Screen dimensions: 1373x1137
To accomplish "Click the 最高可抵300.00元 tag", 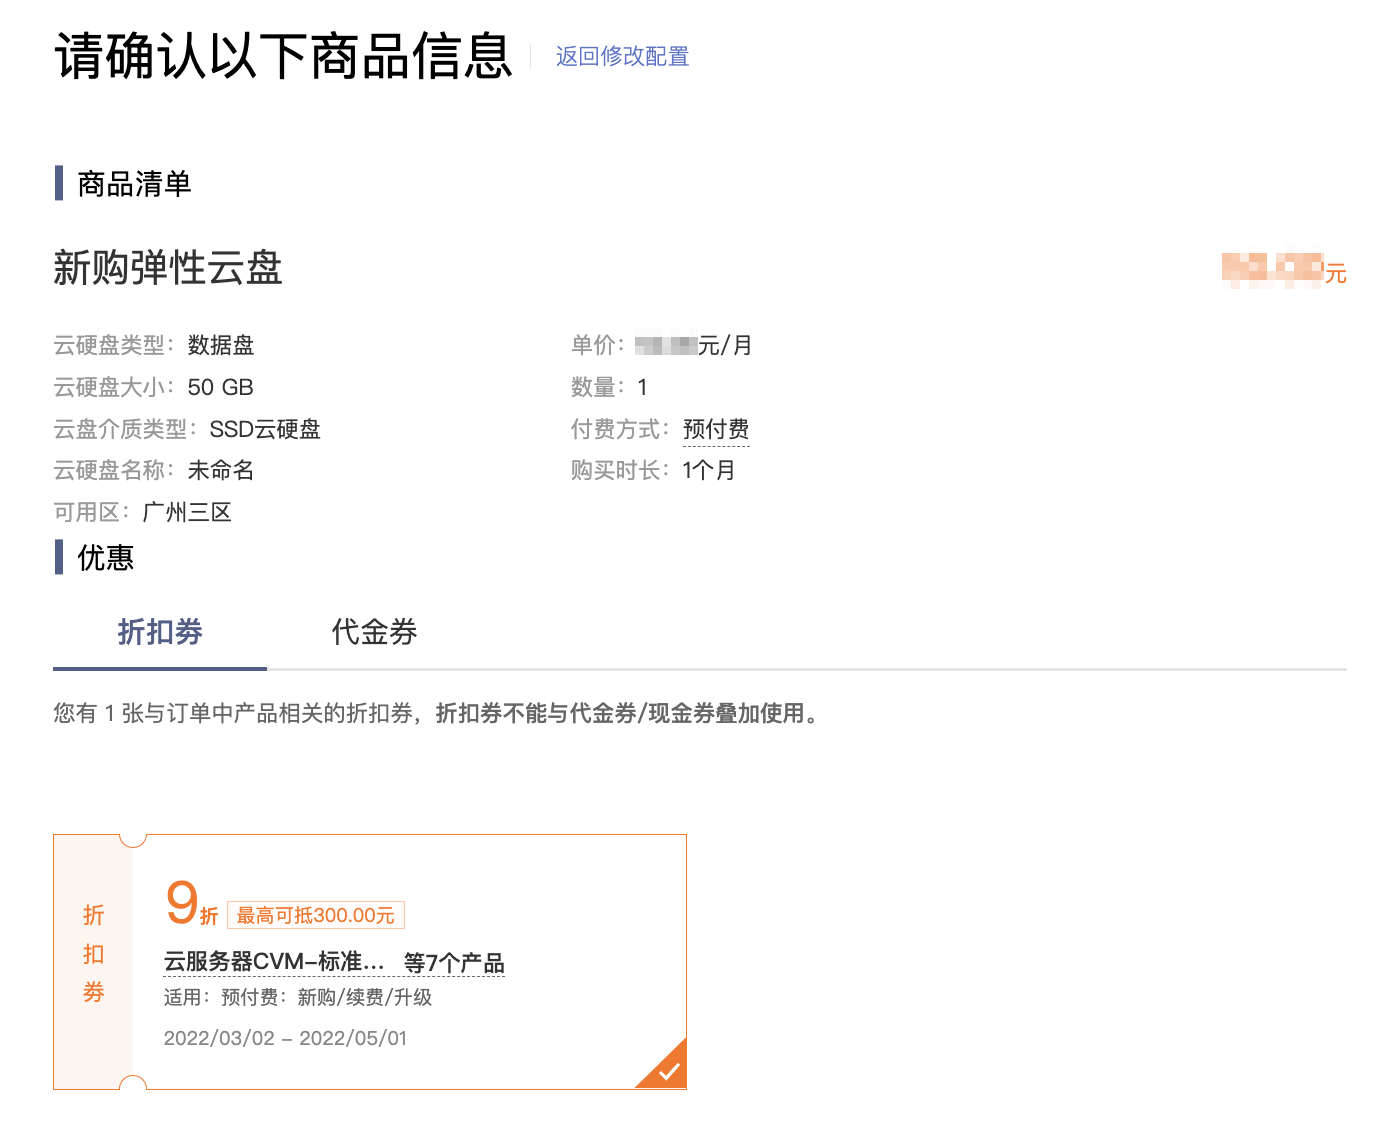I will coord(316,915).
